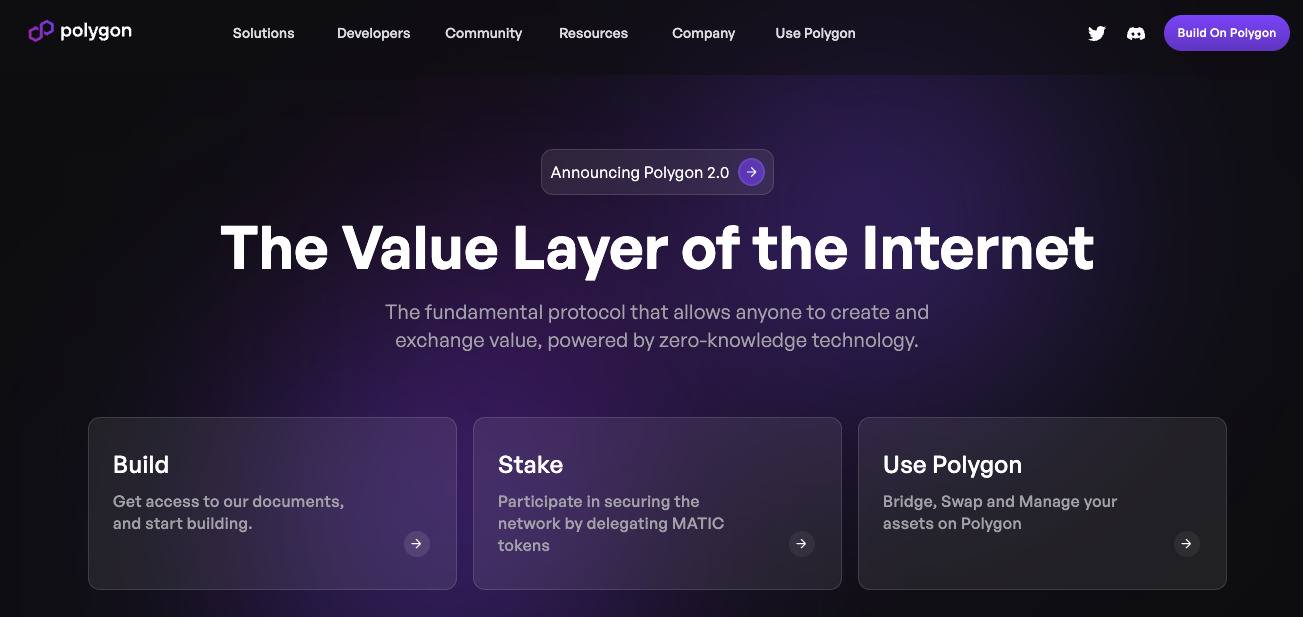Click the Value Layer of the Internet headline
Screen dimensions: 1303x617
click(657, 248)
